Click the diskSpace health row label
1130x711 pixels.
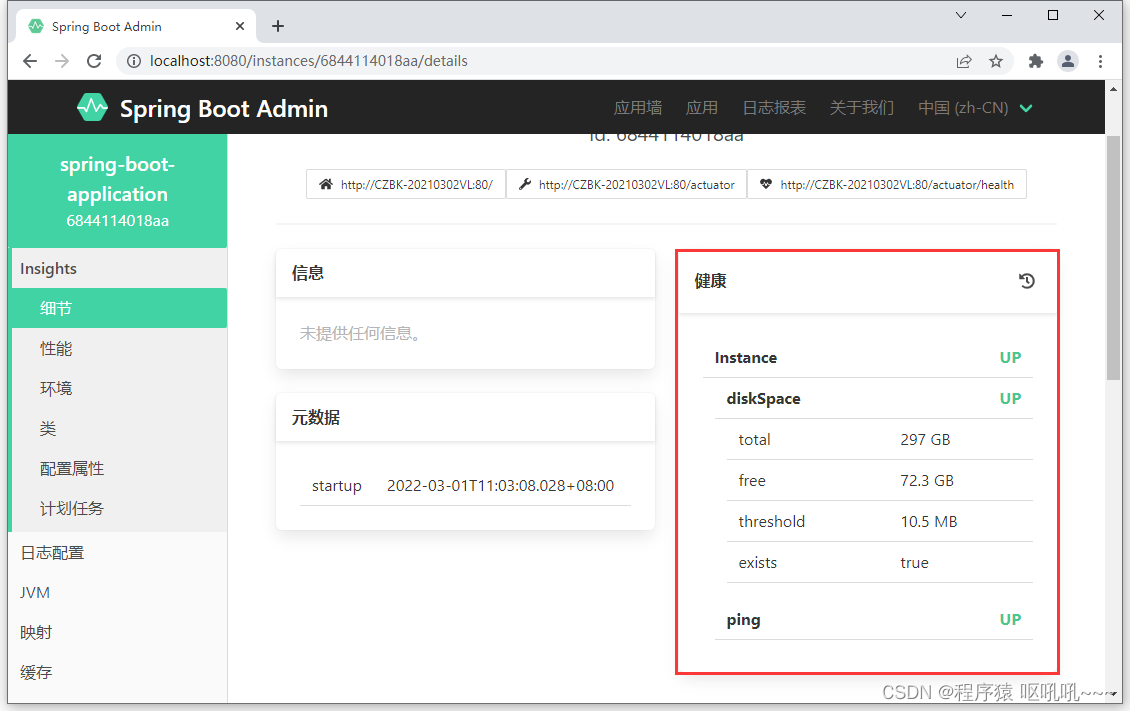click(763, 399)
